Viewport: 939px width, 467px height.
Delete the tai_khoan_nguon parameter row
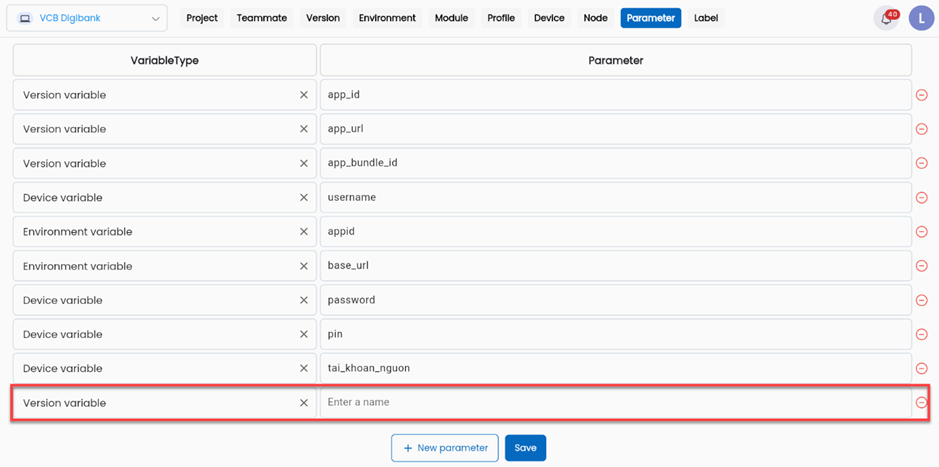[922, 369]
